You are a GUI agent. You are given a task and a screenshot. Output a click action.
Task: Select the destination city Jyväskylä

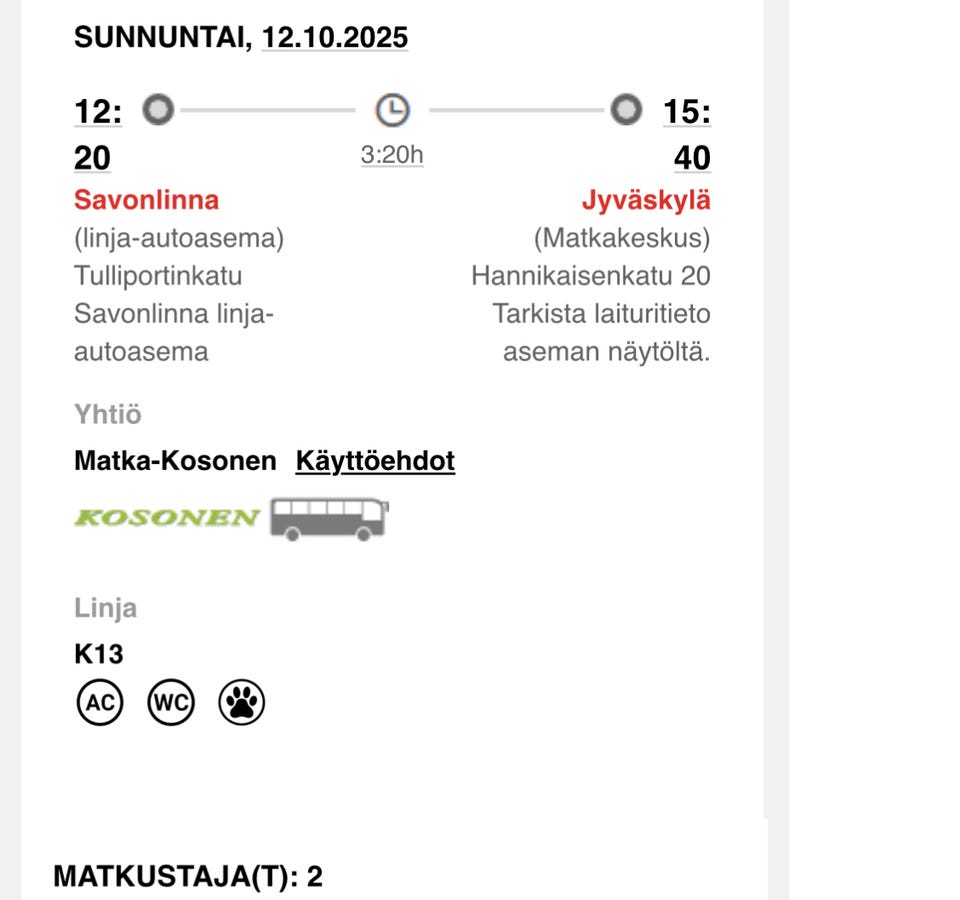tap(647, 199)
